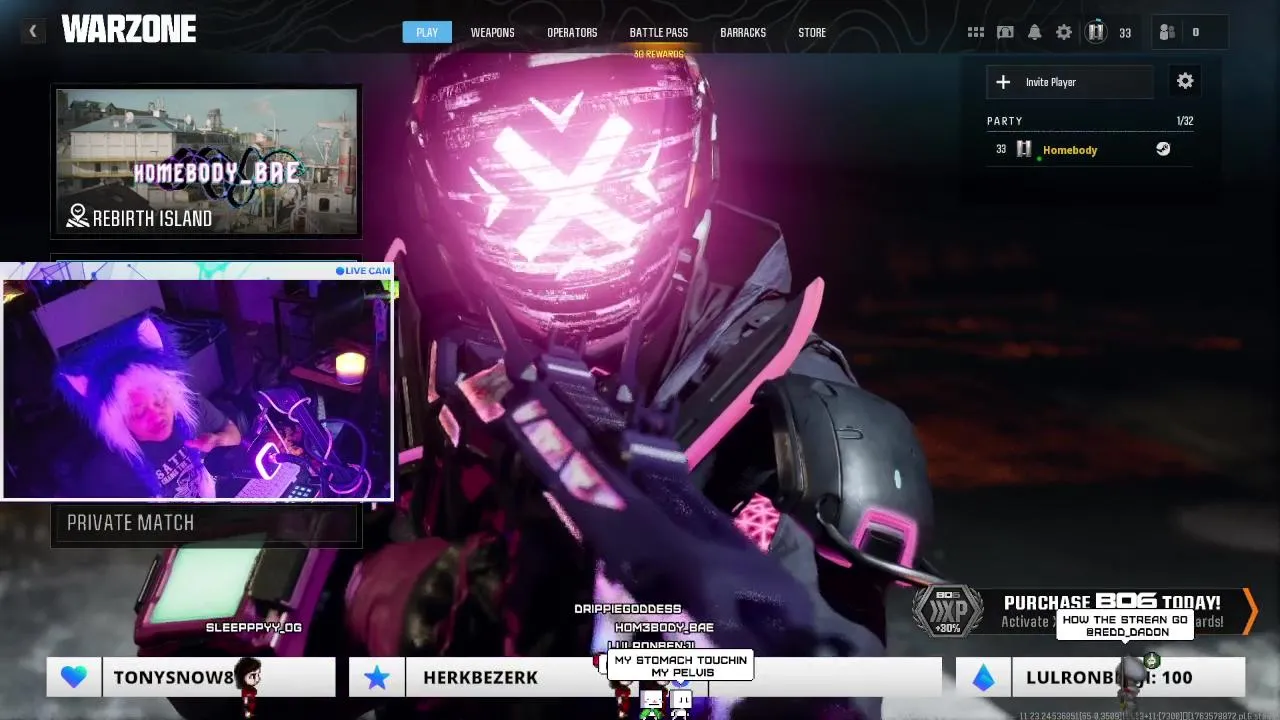Image resolution: width=1280 pixels, height=720 pixels.
Task: Go back using the top-left arrow
Action: (x=32, y=32)
